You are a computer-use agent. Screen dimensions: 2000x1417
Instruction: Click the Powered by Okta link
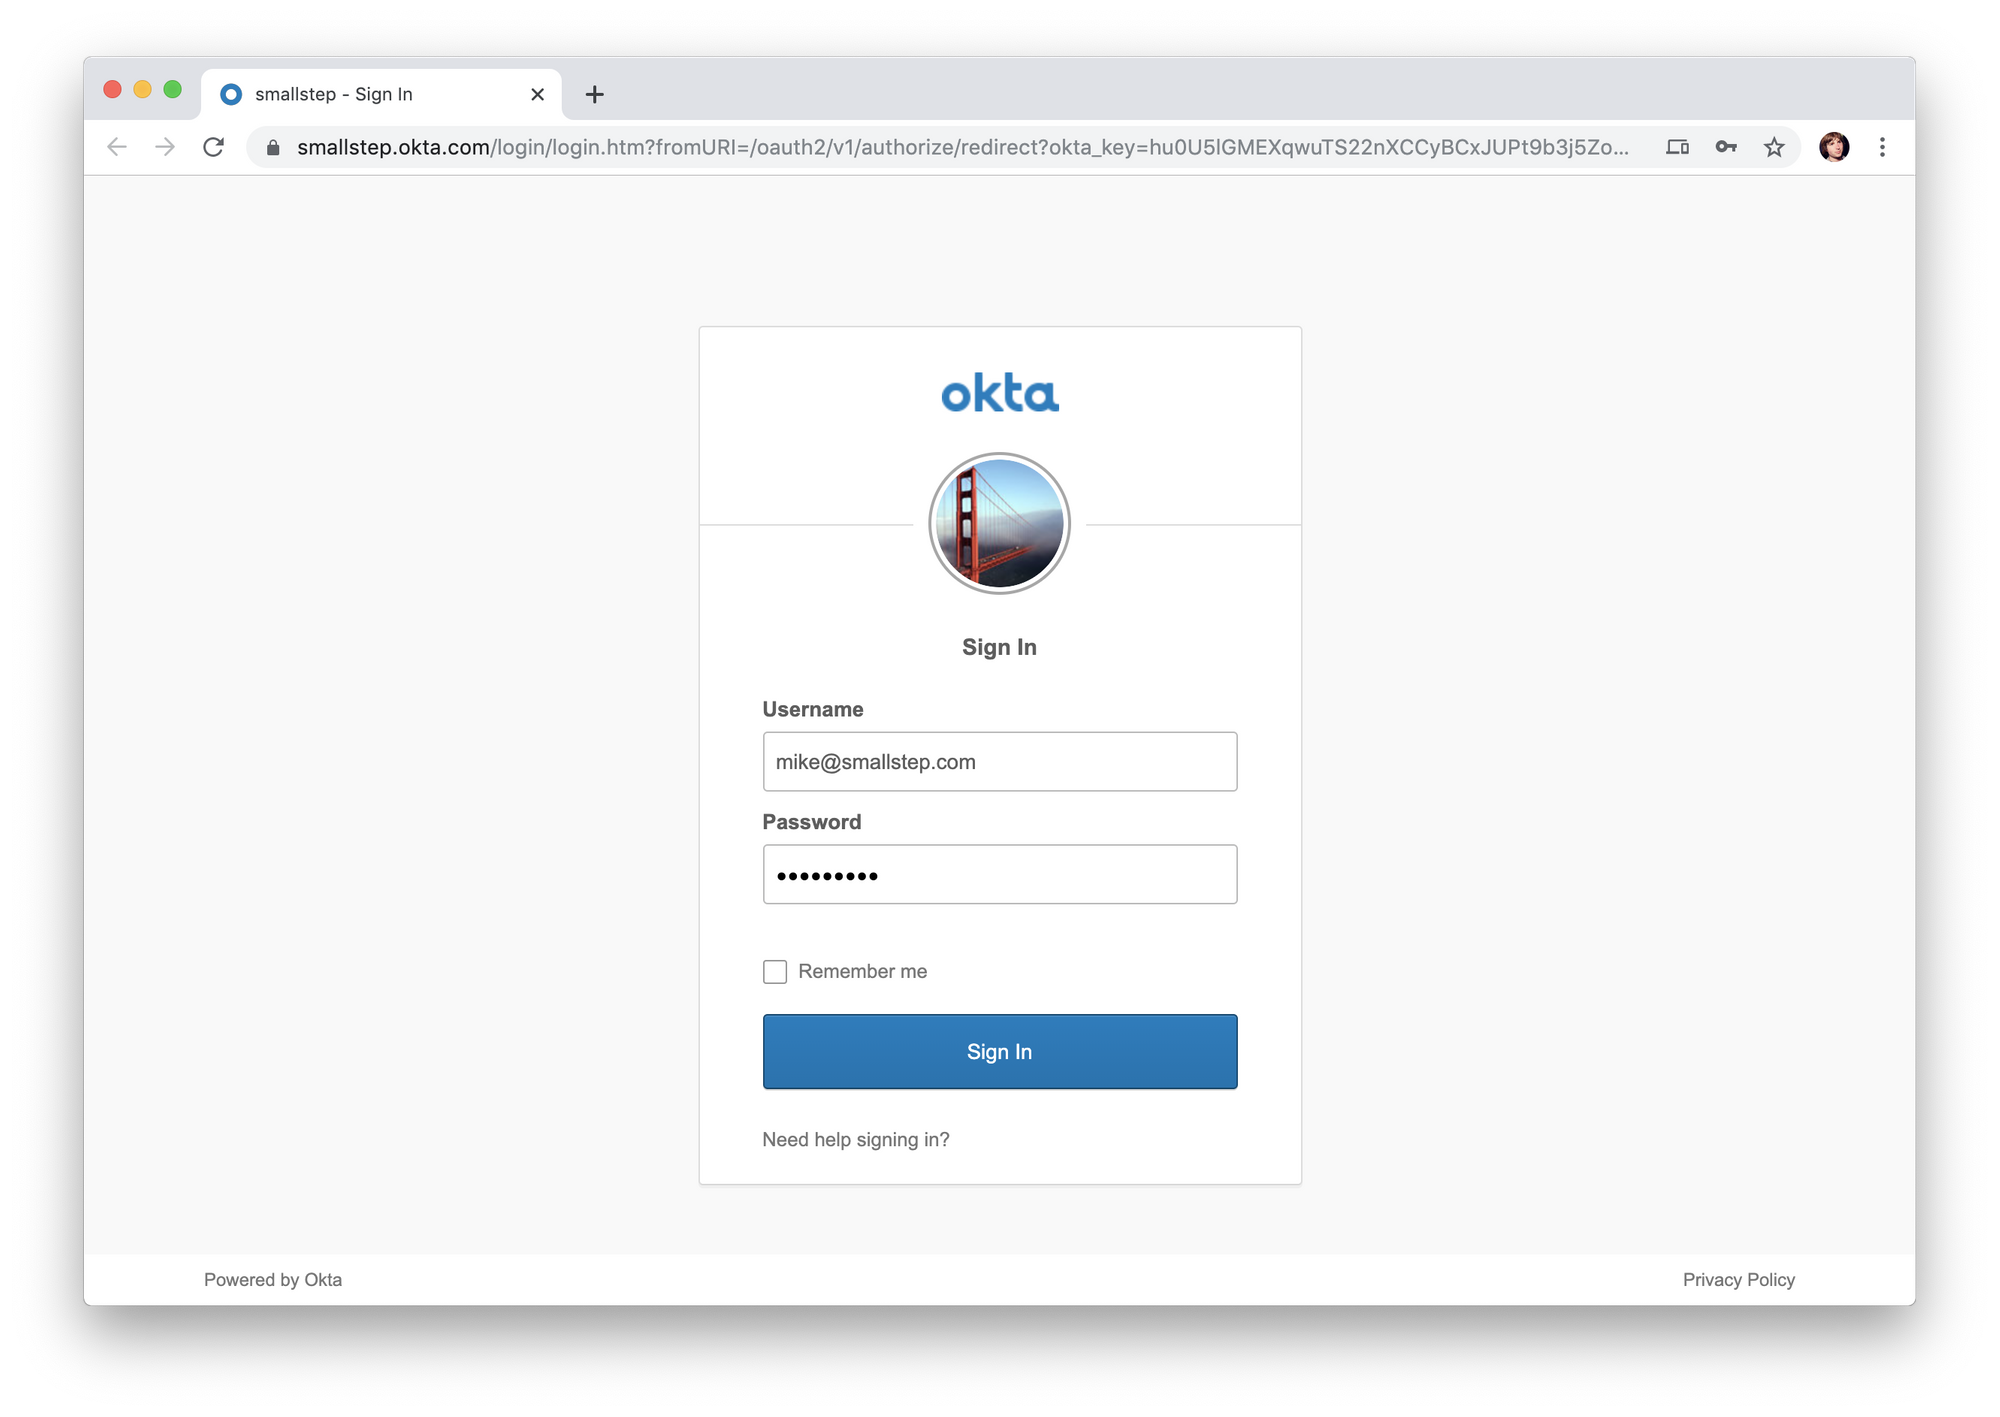click(x=273, y=1279)
